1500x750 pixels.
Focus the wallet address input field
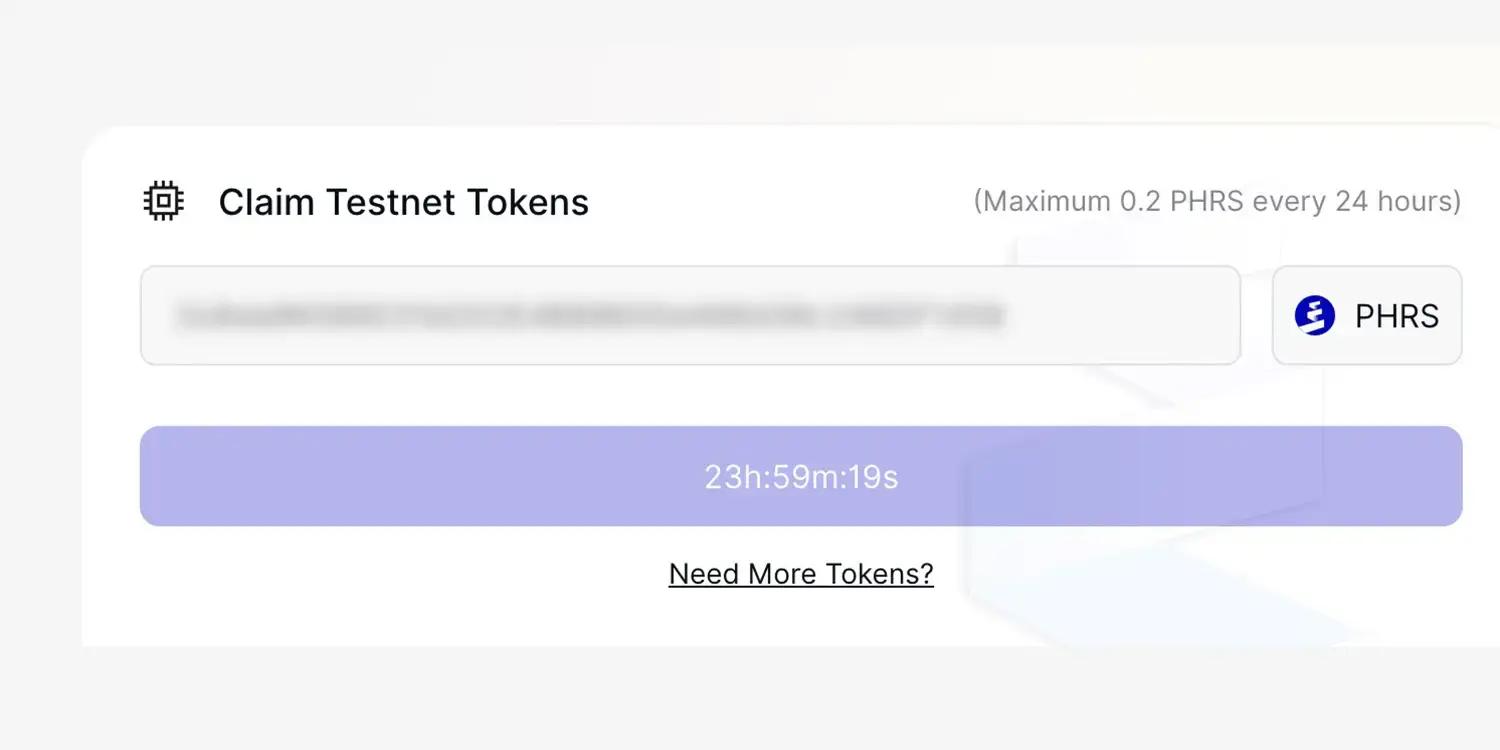[690, 316]
